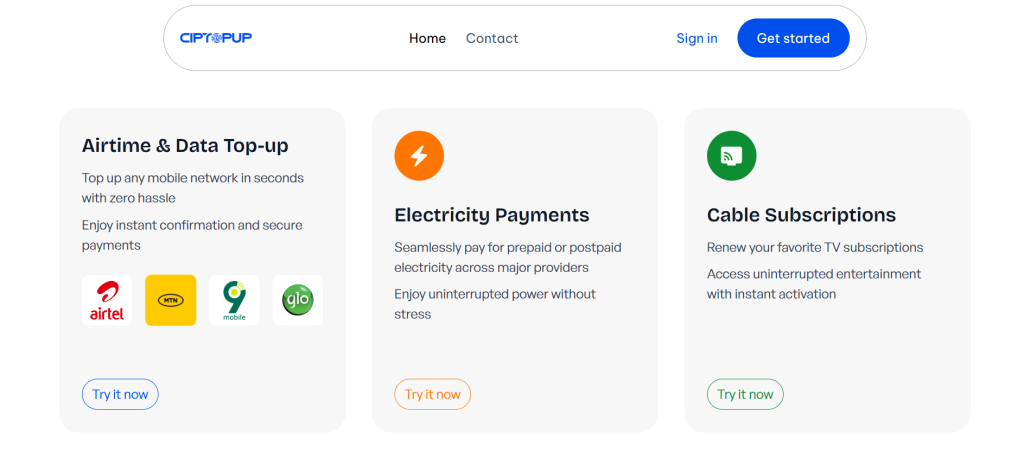
Task: Choose the yellow MTN network icon
Action: pos(171,300)
